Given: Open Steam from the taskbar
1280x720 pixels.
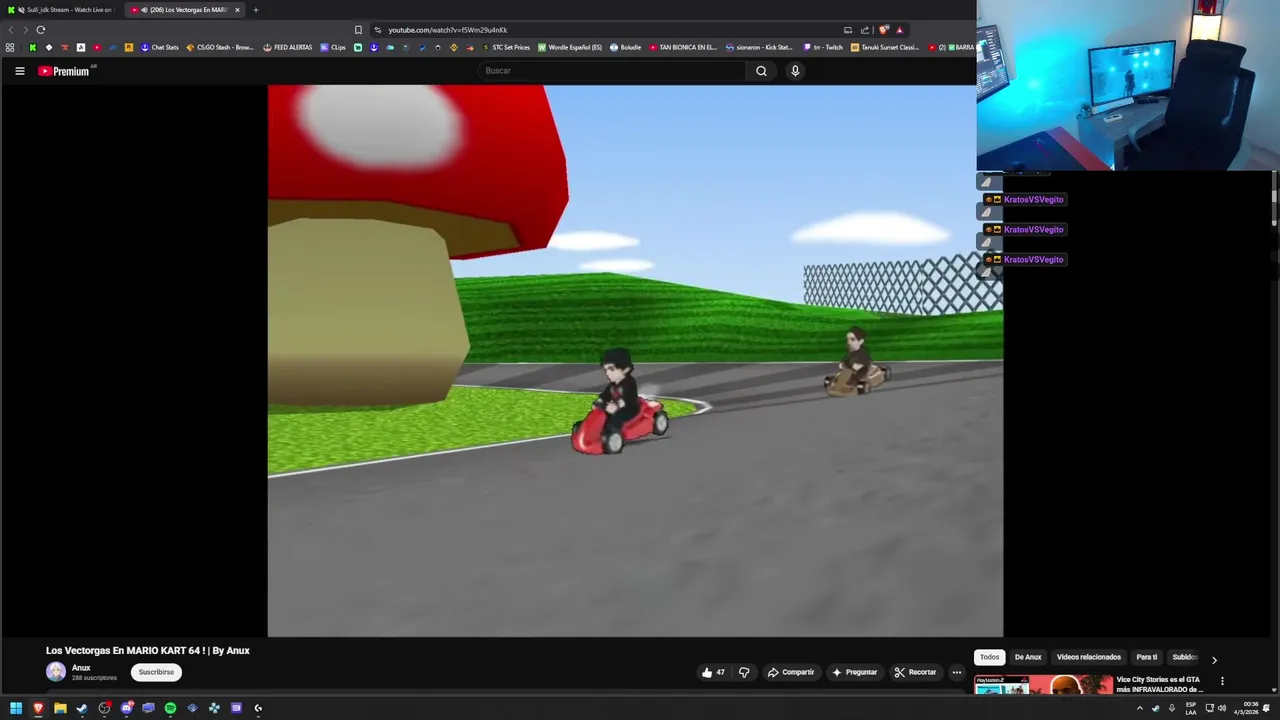Looking at the screenshot, I should (x=82, y=708).
